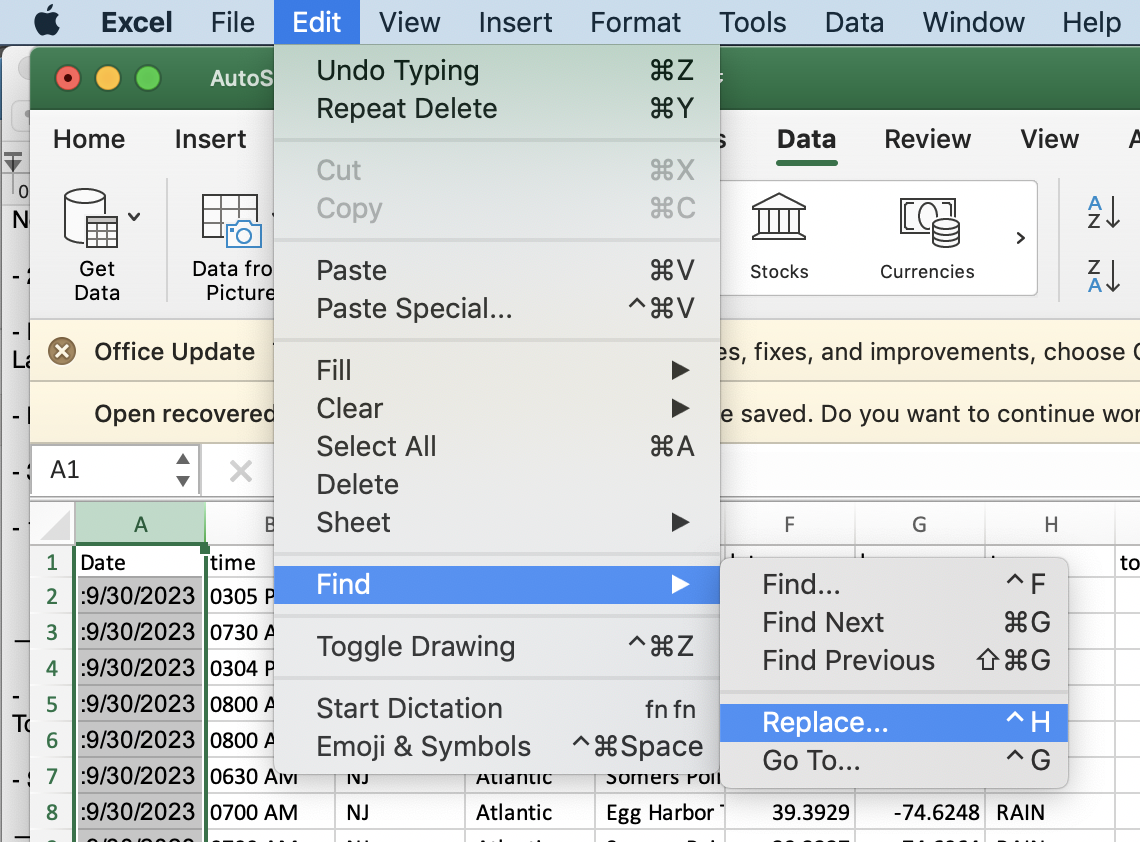Switch to the Review ribbon tab
1140x842 pixels.
coord(927,139)
